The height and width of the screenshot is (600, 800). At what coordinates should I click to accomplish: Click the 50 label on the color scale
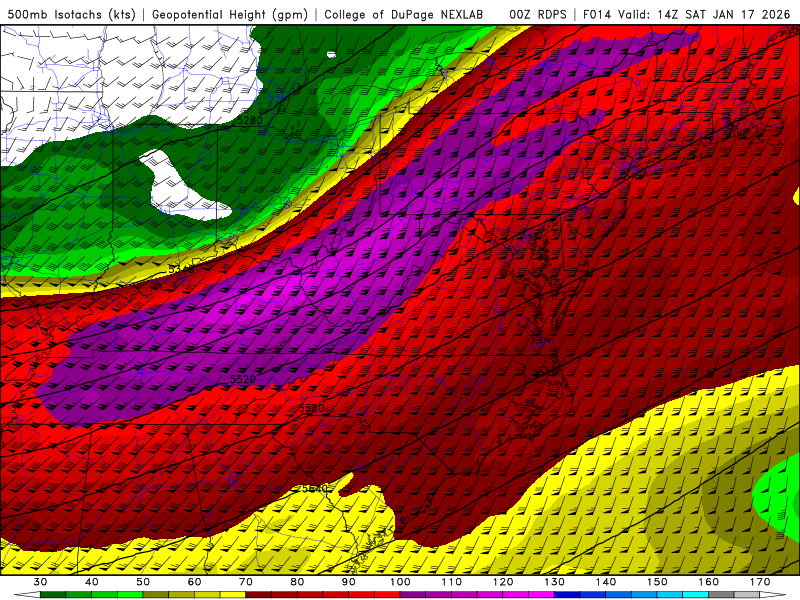[x=143, y=582]
